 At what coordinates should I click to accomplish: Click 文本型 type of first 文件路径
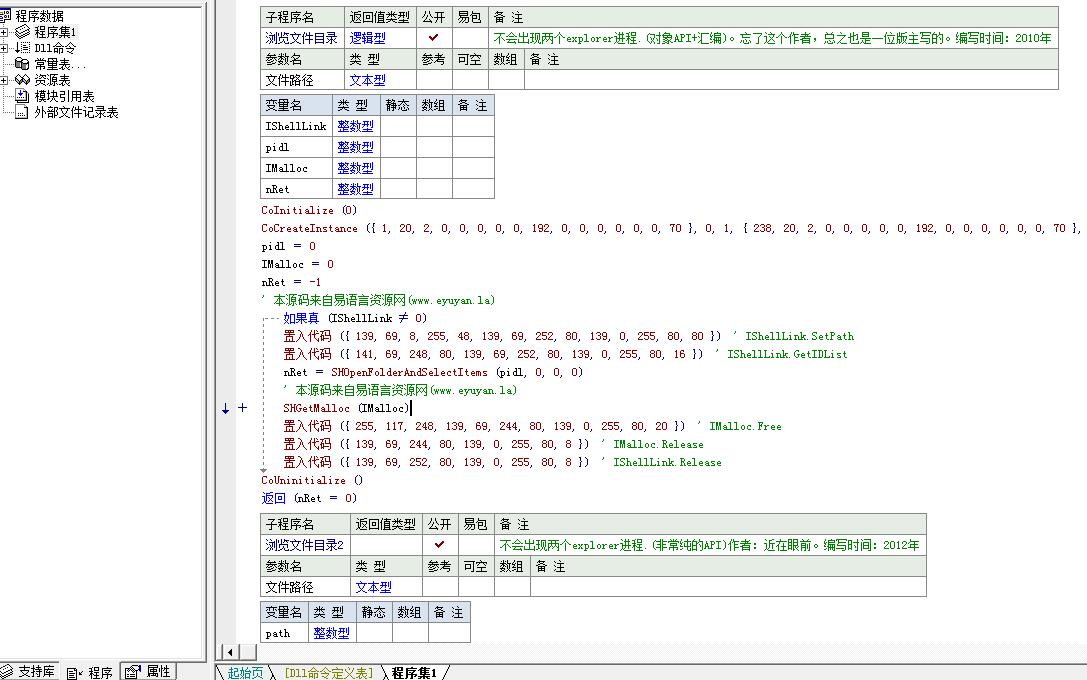tap(367, 80)
